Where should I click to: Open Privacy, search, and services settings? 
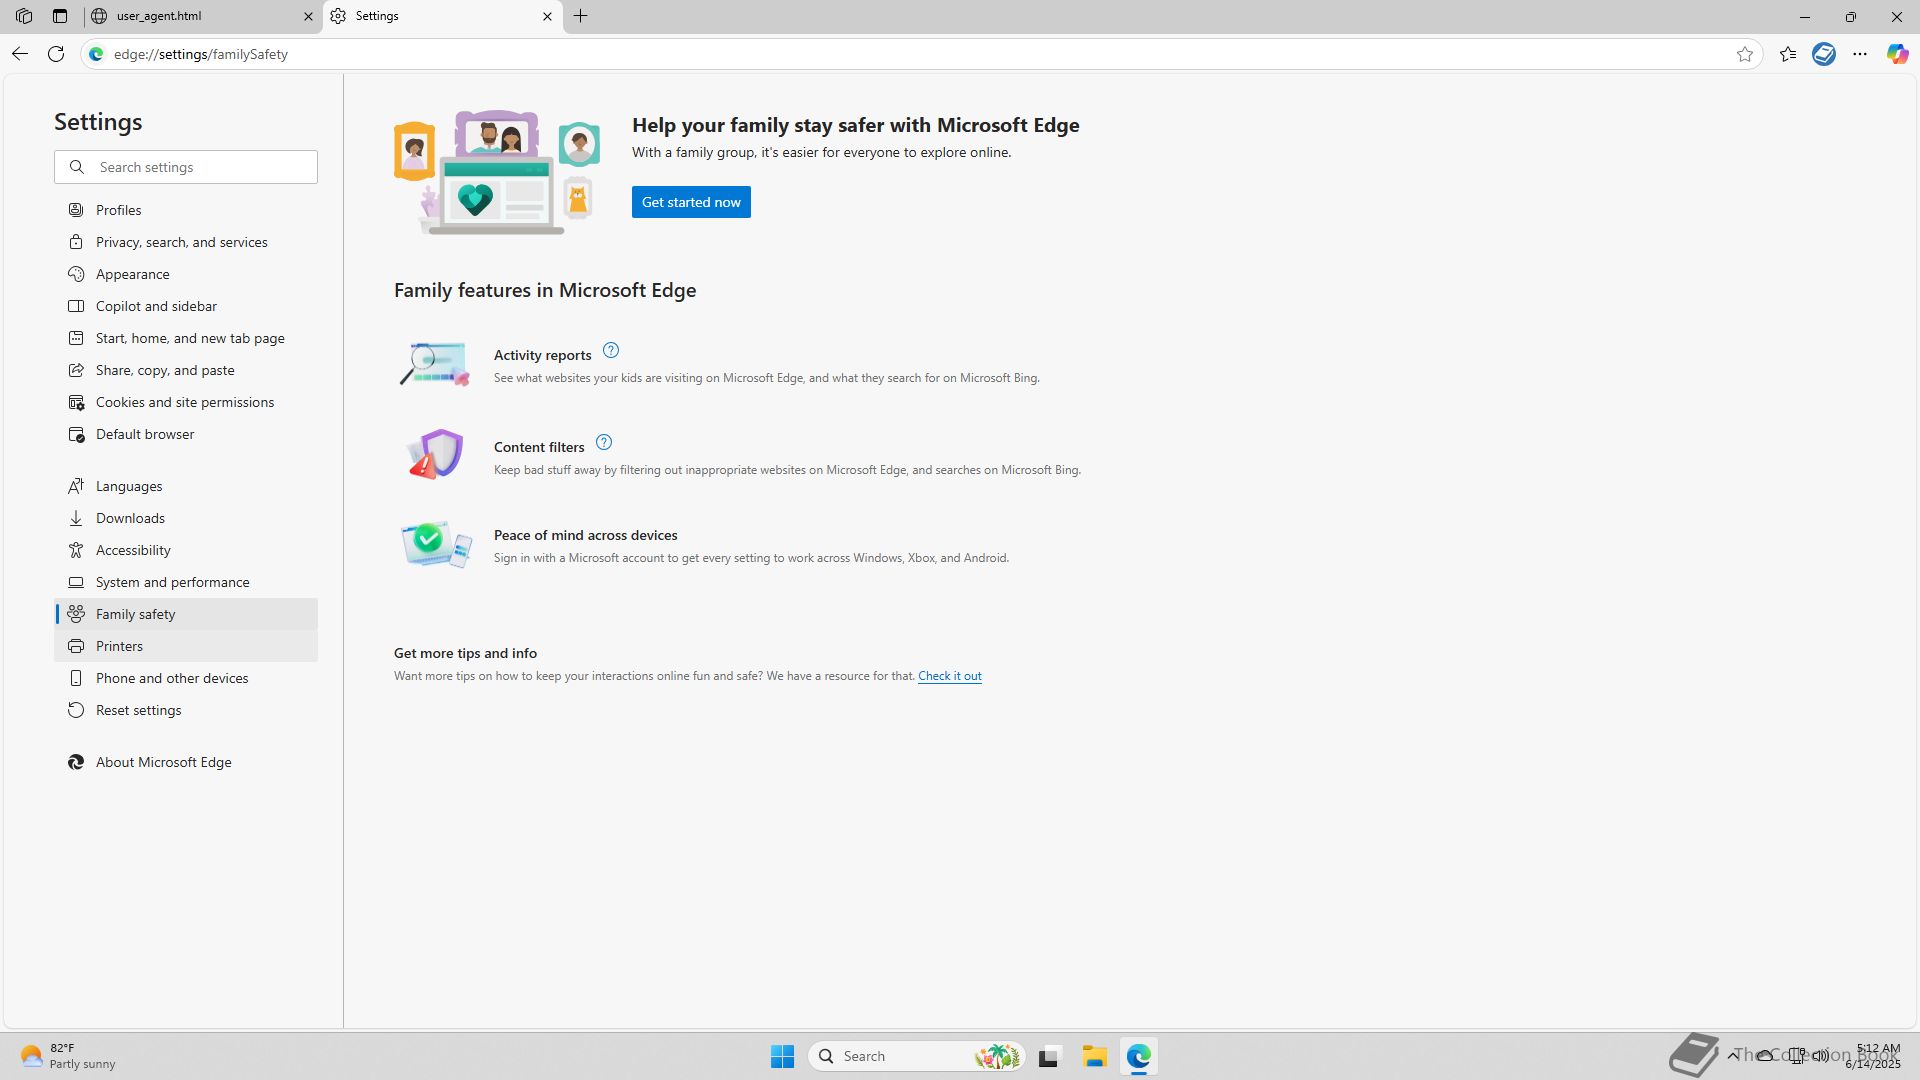pyautogui.click(x=181, y=242)
